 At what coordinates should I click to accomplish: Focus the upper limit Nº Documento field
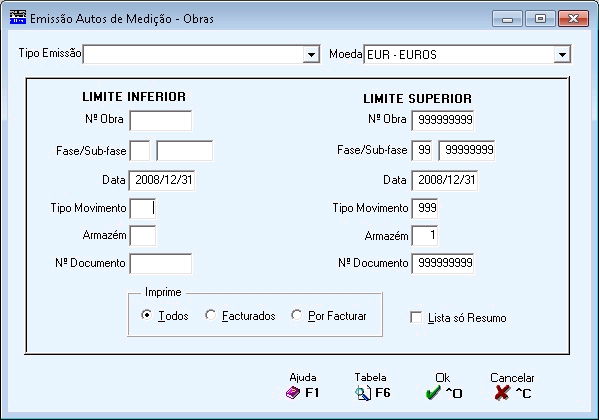click(x=443, y=263)
